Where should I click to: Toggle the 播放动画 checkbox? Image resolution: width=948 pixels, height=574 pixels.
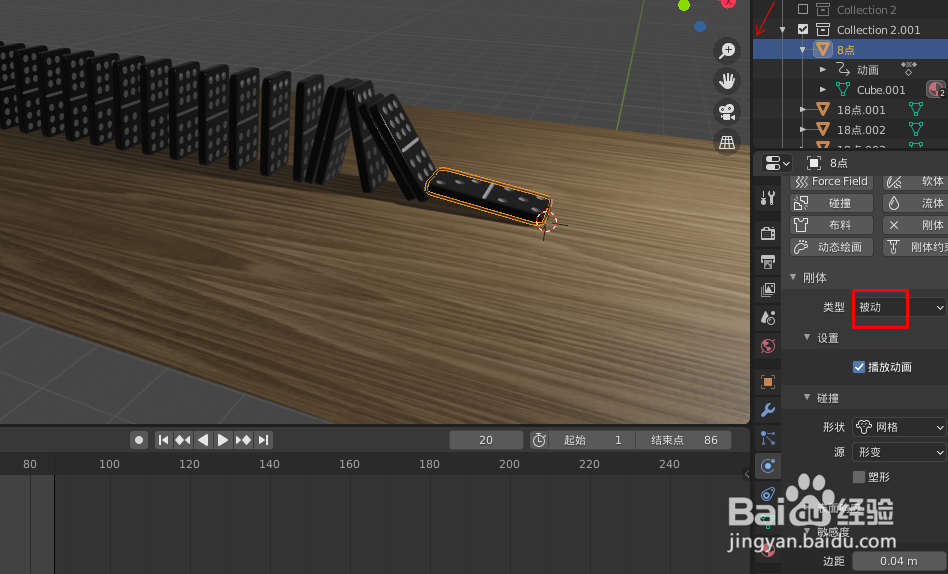pyautogui.click(x=859, y=367)
